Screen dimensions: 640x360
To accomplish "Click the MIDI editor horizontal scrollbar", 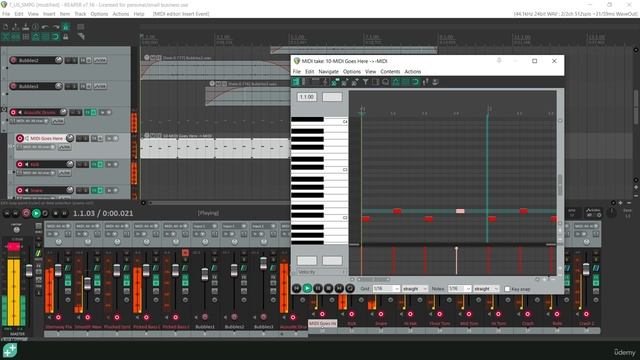I will [374, 280].
